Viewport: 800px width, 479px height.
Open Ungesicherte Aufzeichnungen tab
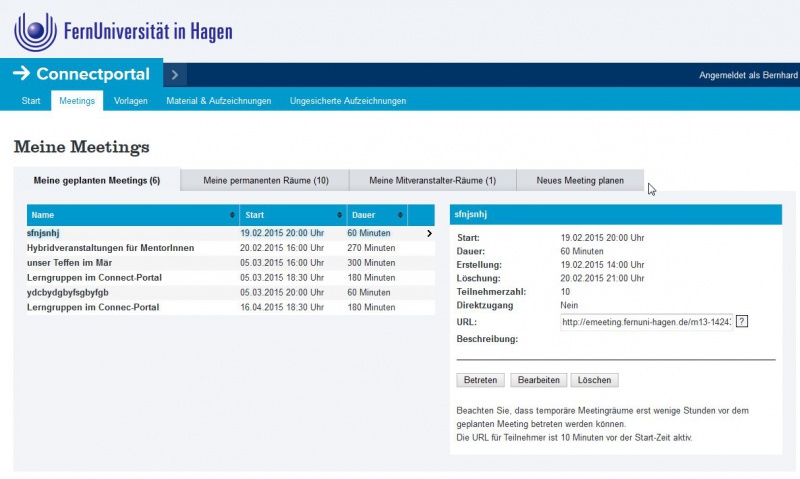coord(348,101)
